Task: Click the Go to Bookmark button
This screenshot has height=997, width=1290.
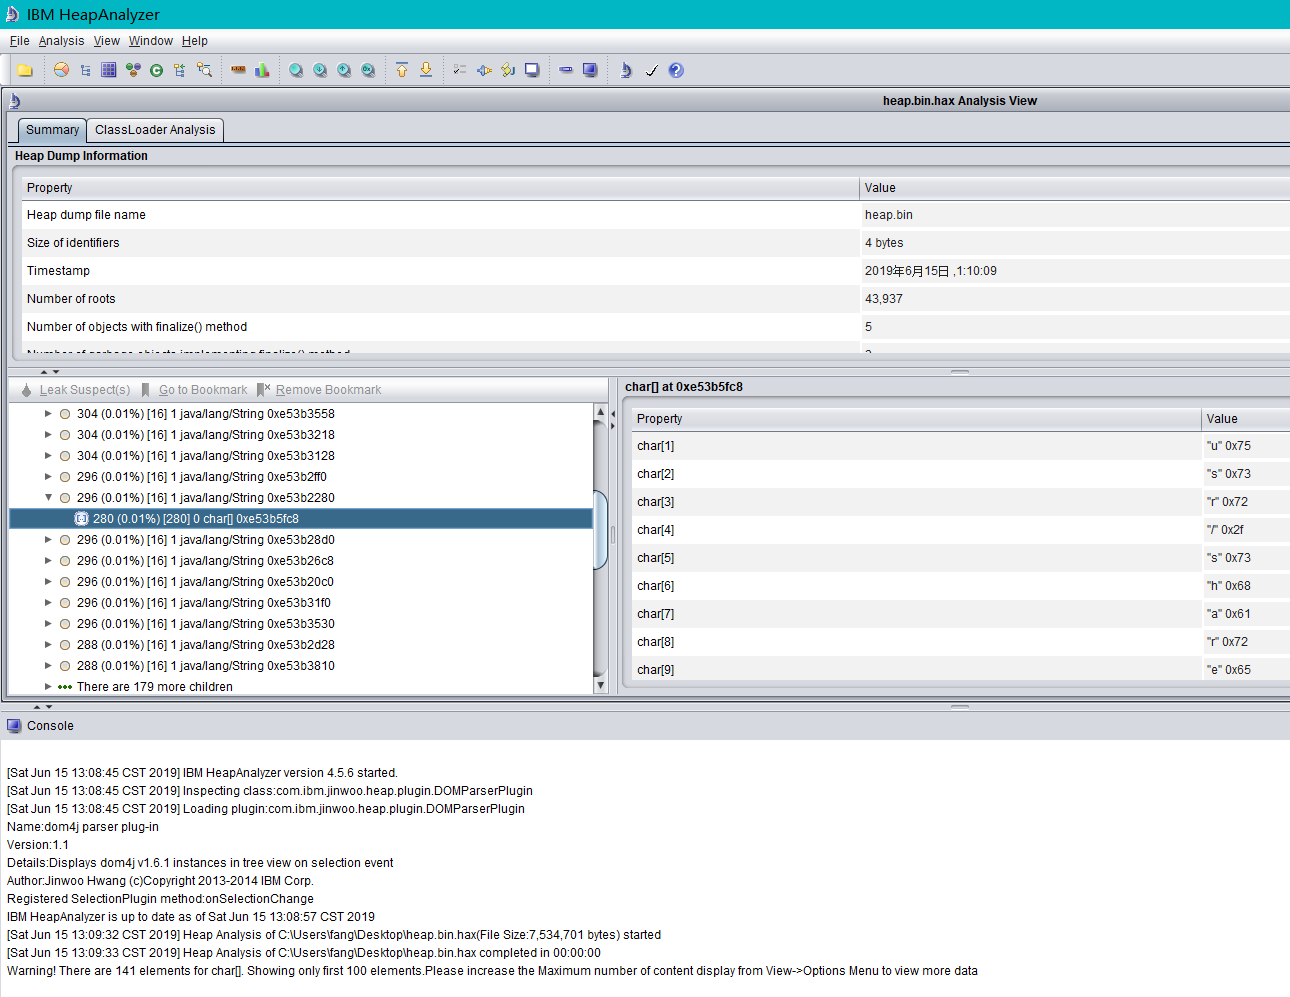Action: (194, 390)
